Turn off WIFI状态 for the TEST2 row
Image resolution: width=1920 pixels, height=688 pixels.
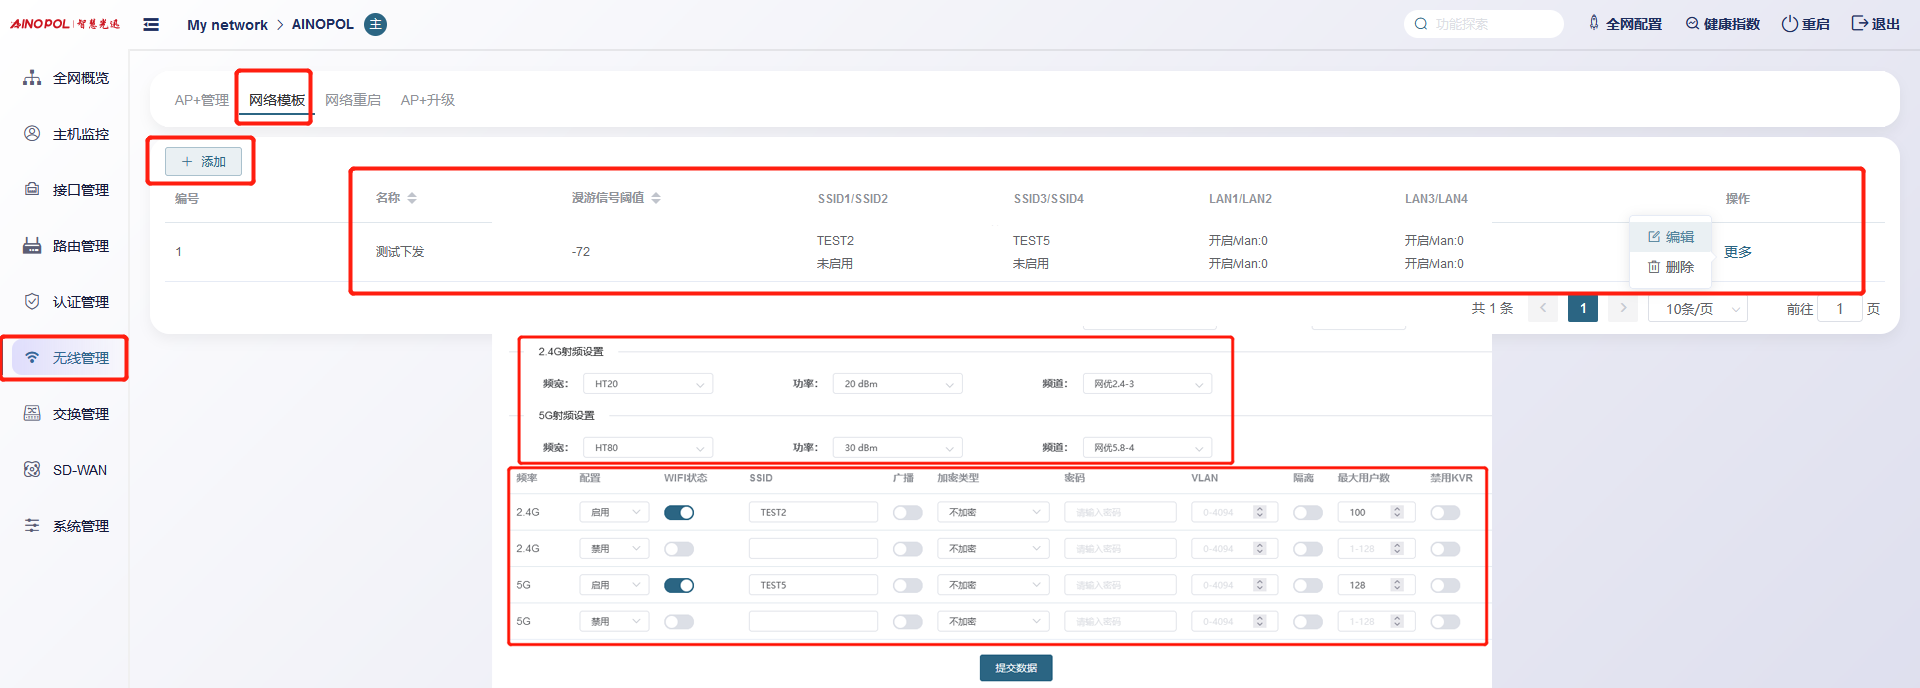679,513
